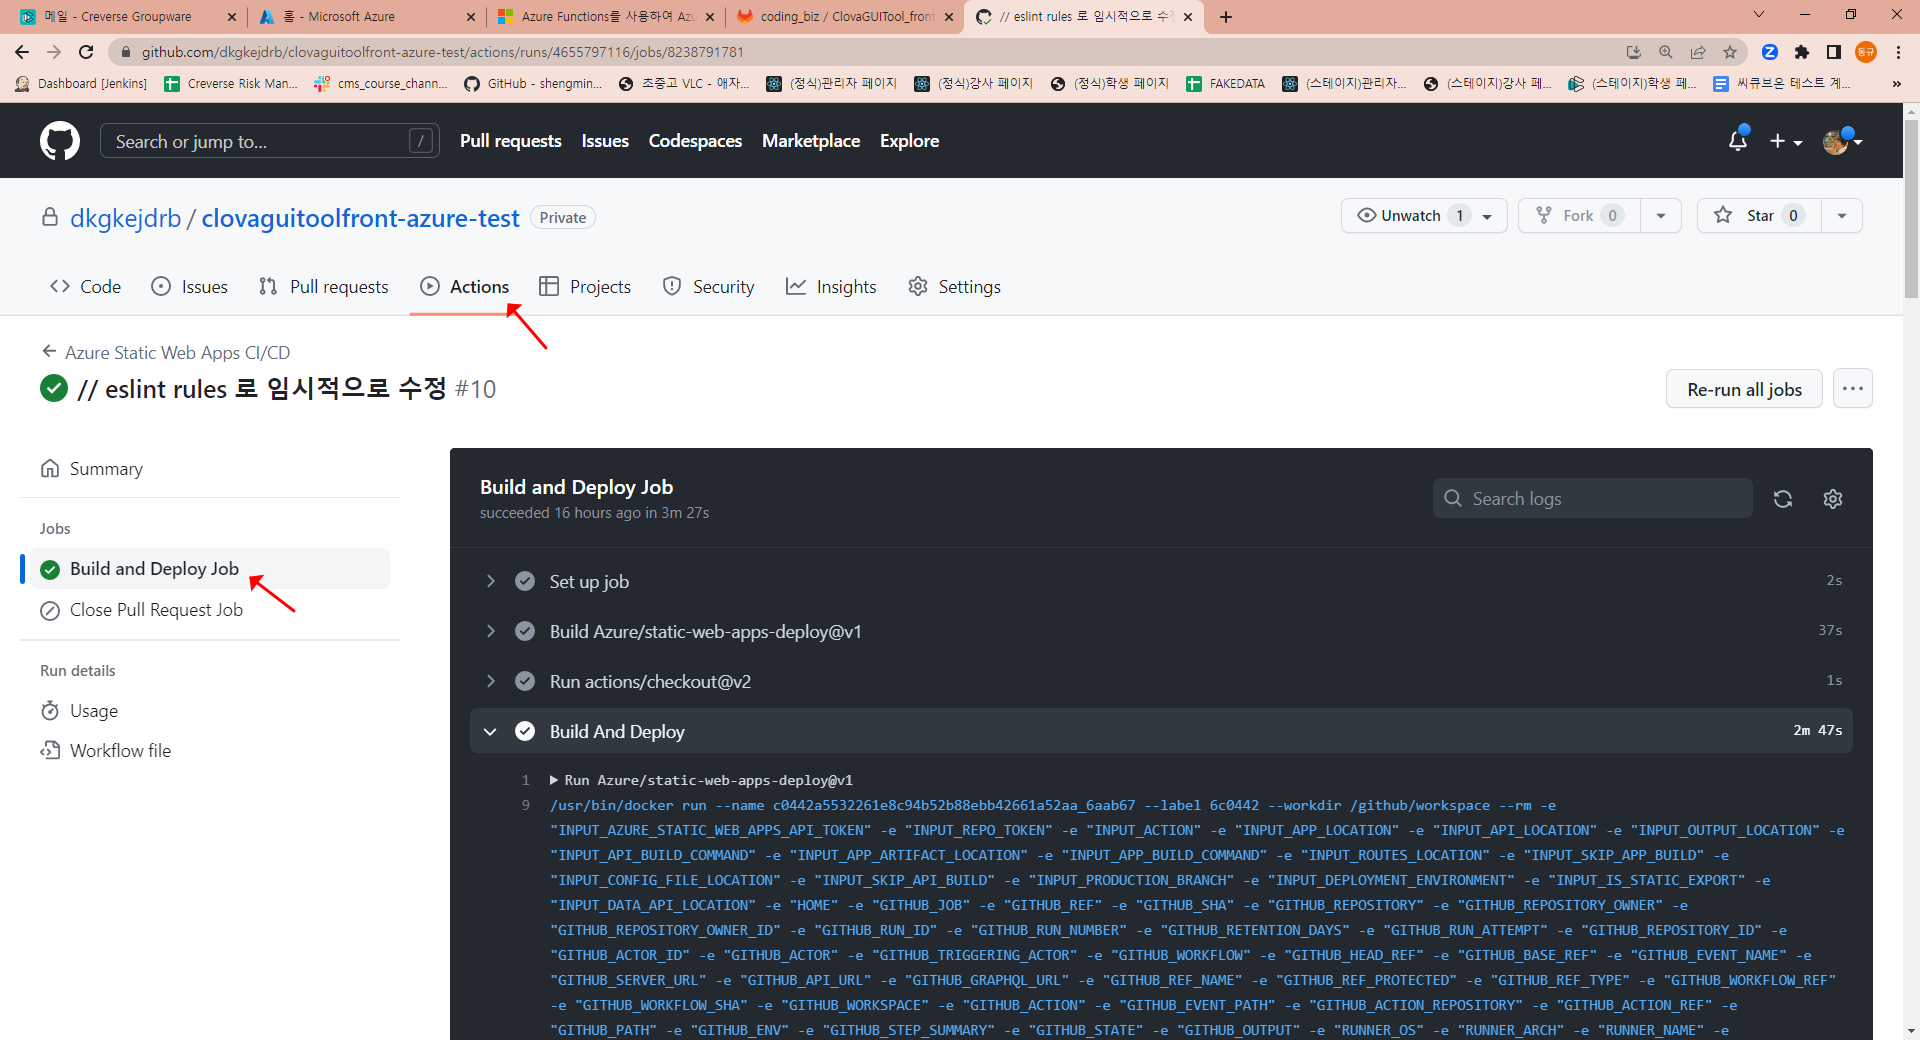
Task: Expand the Run actions/checkout@v2 step
Action: tap(490, 681)
